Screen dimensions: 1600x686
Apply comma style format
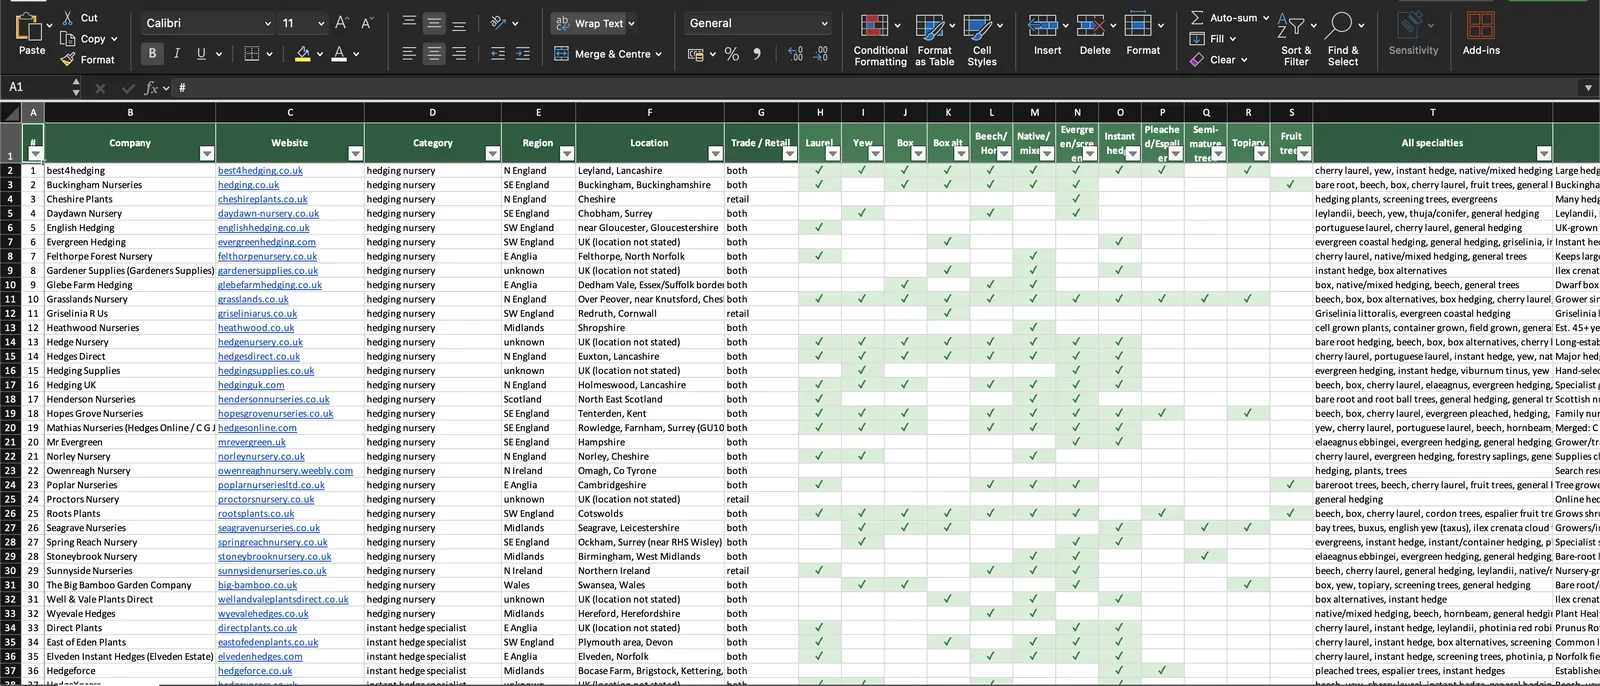(757, 54)
